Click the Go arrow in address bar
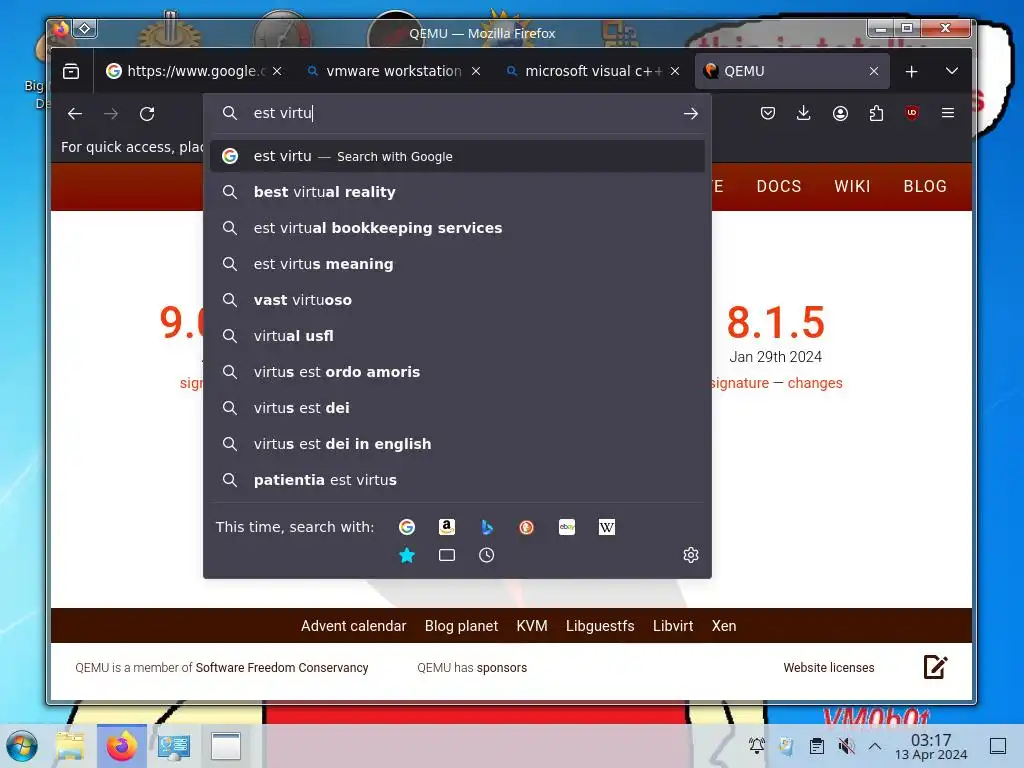 (690, 114)
